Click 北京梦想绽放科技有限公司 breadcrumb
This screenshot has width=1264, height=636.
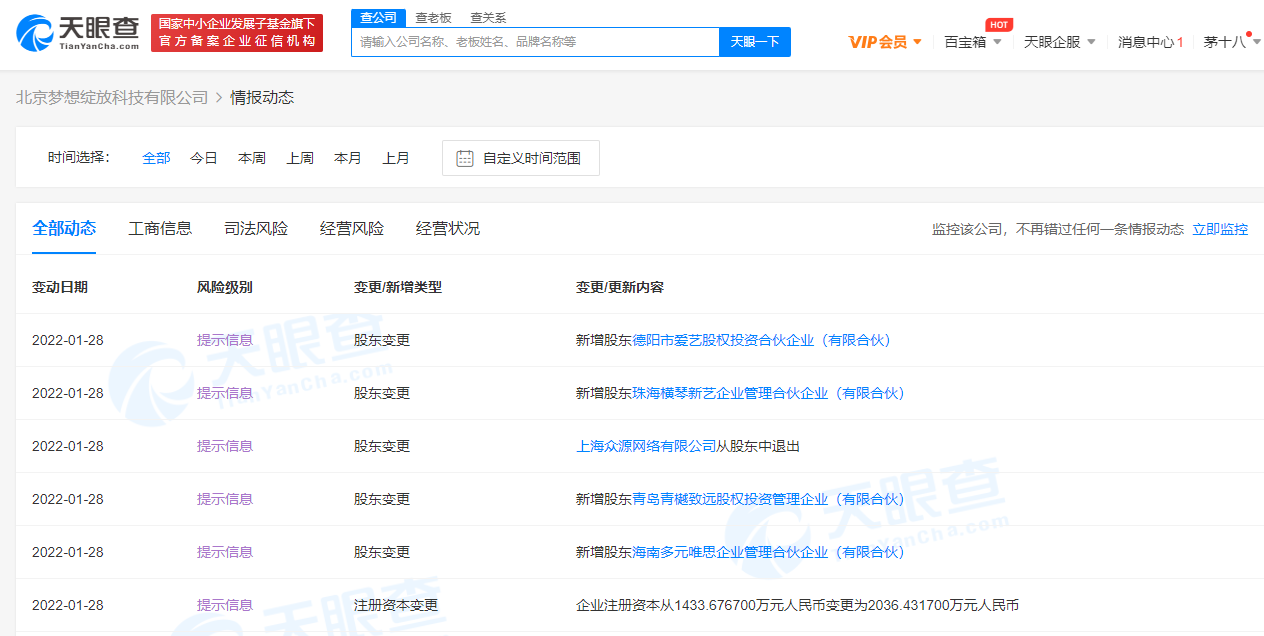tap(112, 97)
